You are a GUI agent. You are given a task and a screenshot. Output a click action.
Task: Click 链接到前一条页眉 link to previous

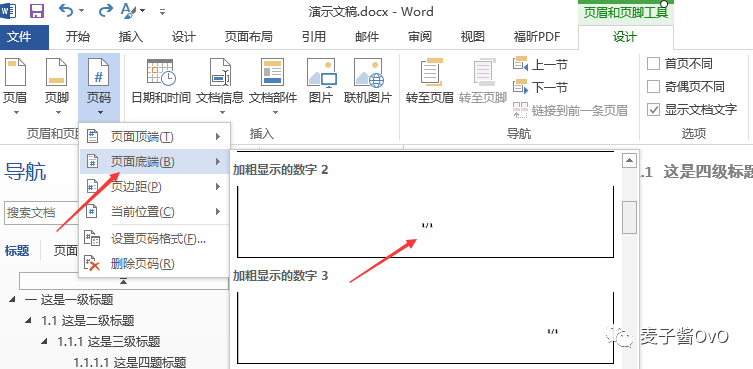coord(571,110)
